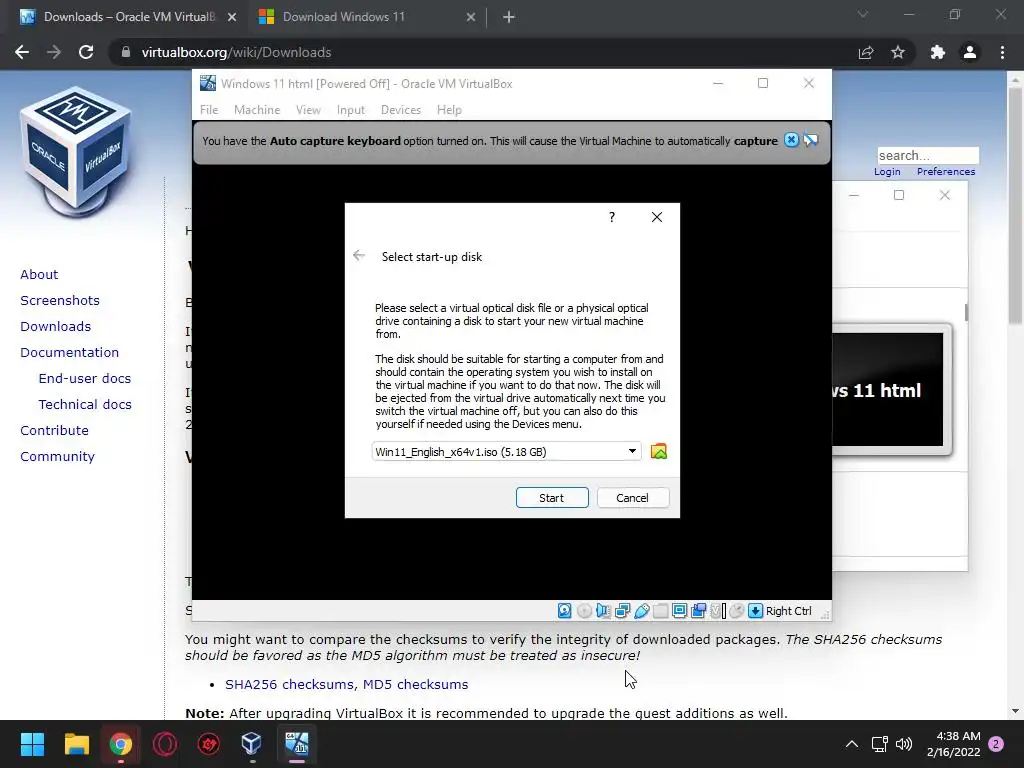1024x768 pixels.
Task: Open the Help menu in VM window
Action: click(449, 110)
